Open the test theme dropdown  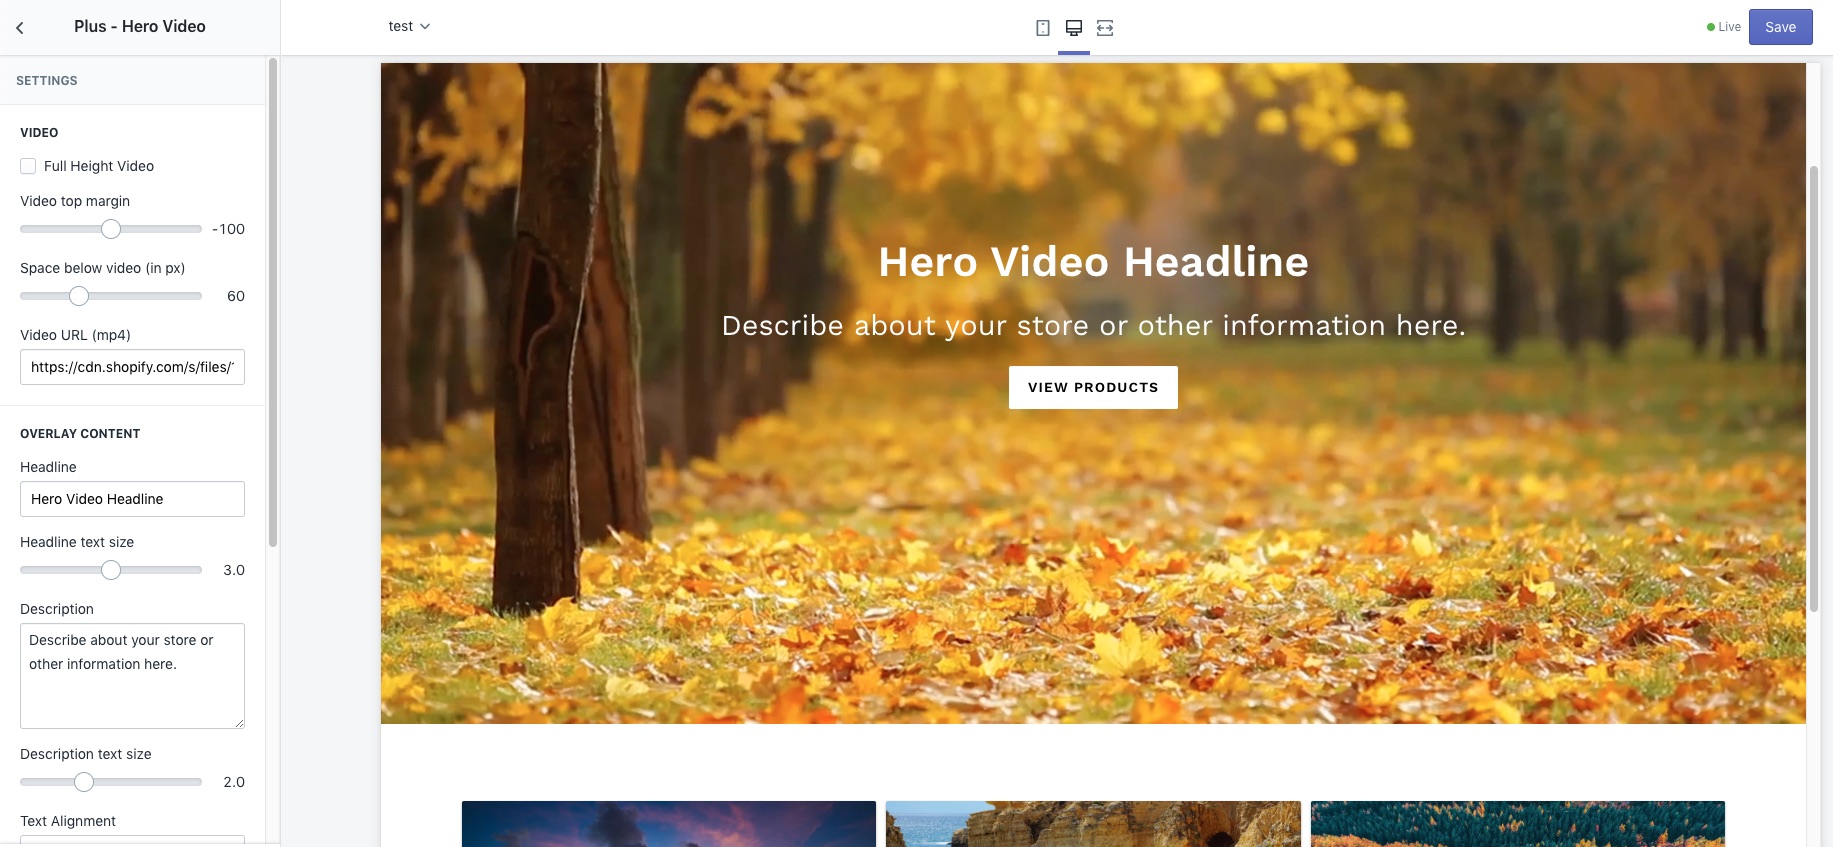[409, 27]
